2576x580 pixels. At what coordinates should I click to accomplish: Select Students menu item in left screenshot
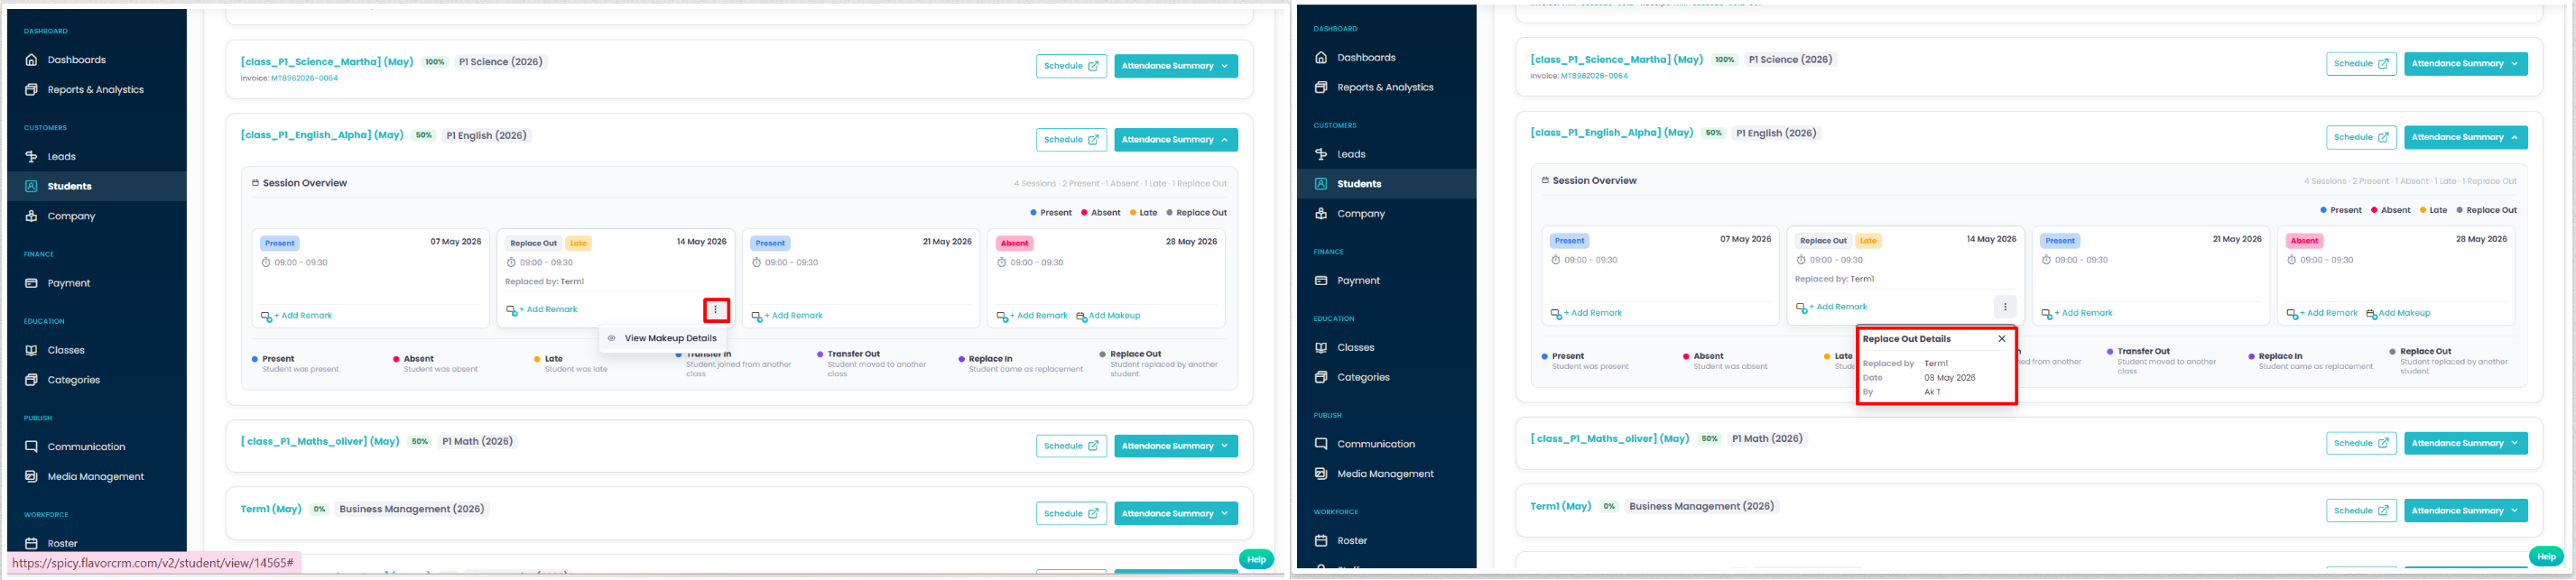(96, 186)
